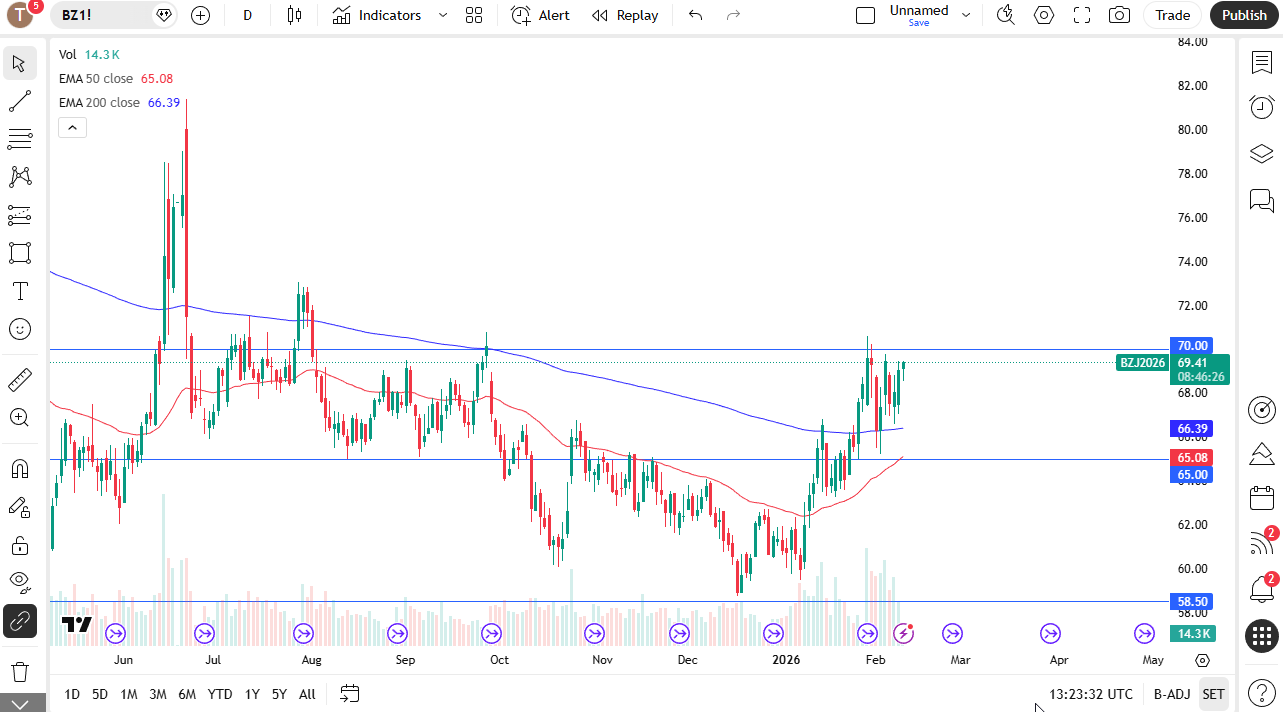Collapse the indicator legend chevron
Screen dimensions: 1283x712
(x=72, y=127)
